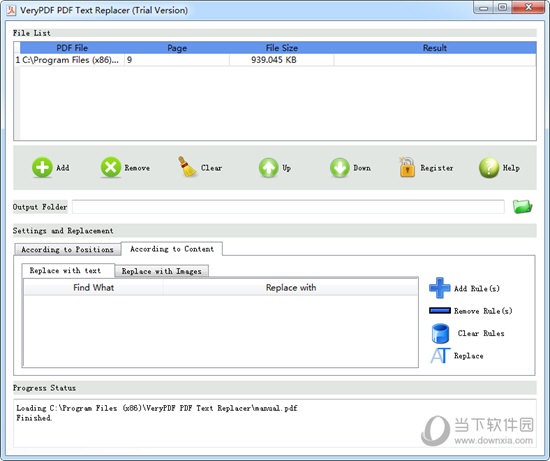Click the green Down arrow icon
Screen dimensions: 550x461
pos(340,168)
